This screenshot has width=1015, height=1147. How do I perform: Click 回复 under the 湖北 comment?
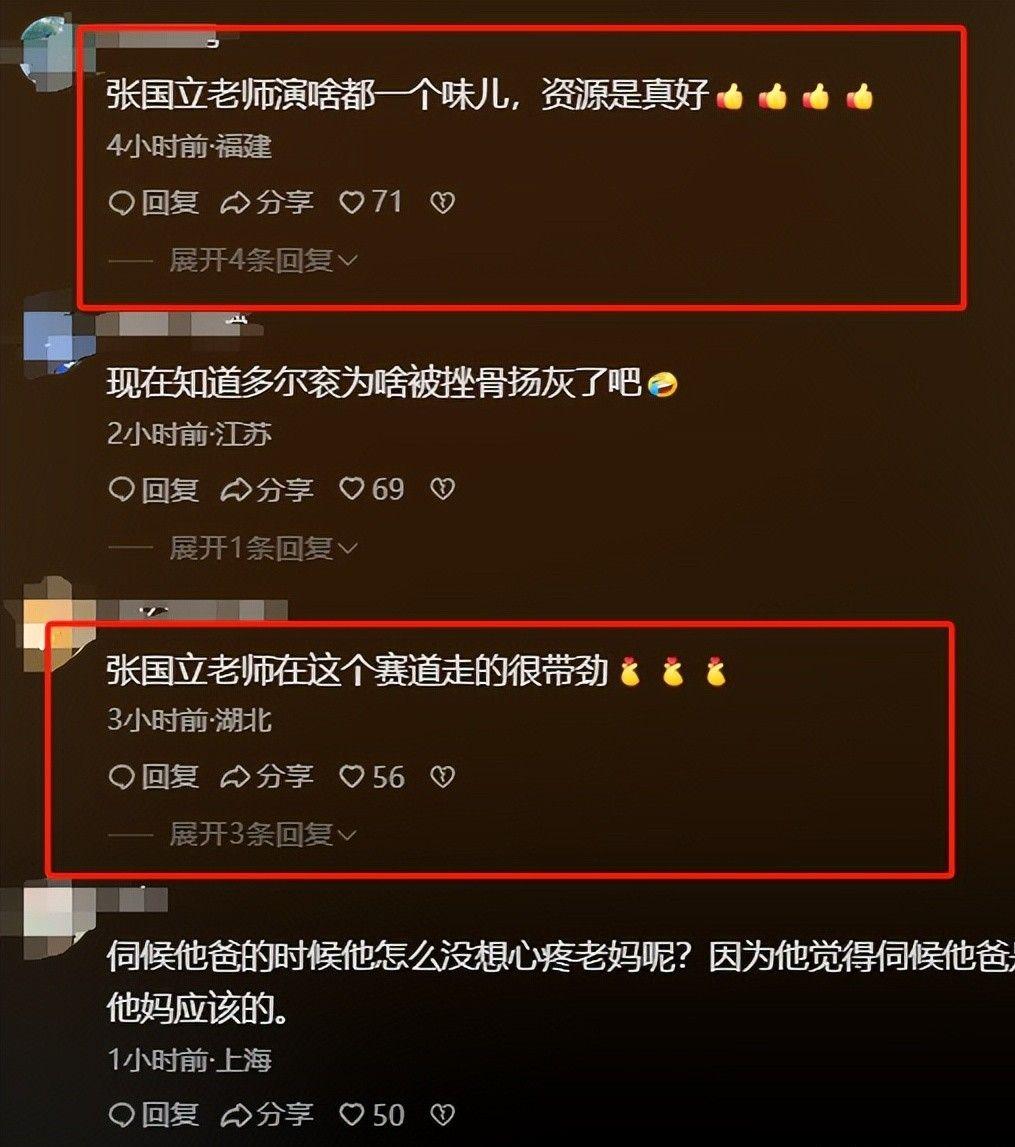click(x=154, y=777)
